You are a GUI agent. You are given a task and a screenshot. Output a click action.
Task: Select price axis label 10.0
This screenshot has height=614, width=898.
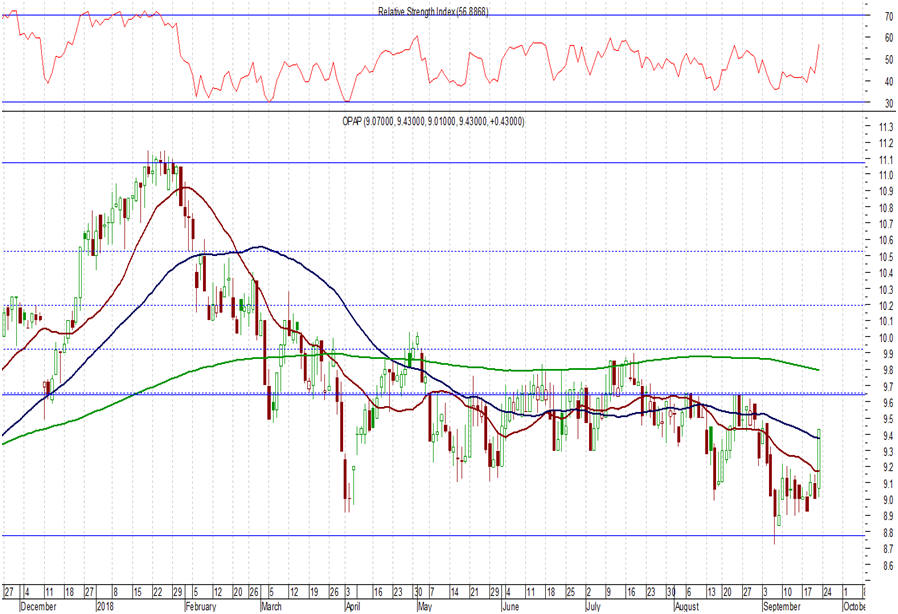pyautogui.click(x=887, y=338)
